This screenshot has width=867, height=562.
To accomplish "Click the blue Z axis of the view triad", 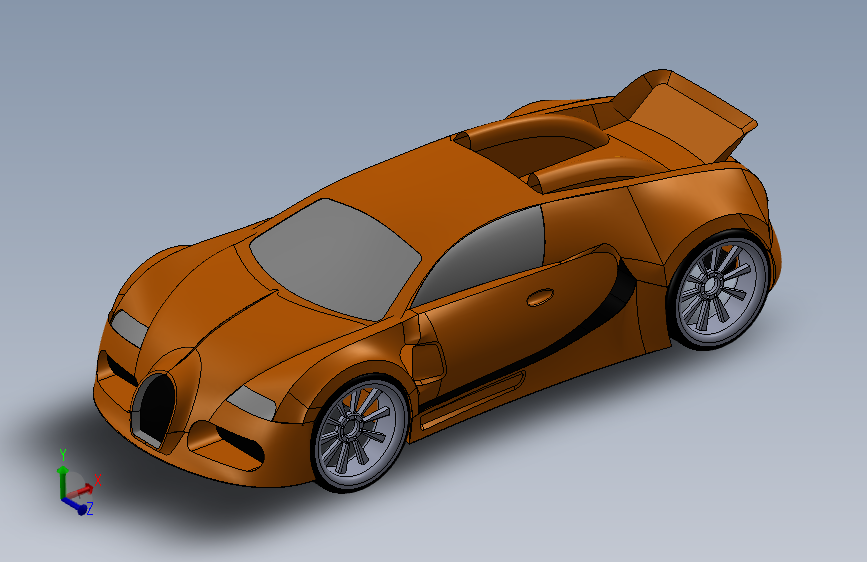I will [x=75, y=506].
